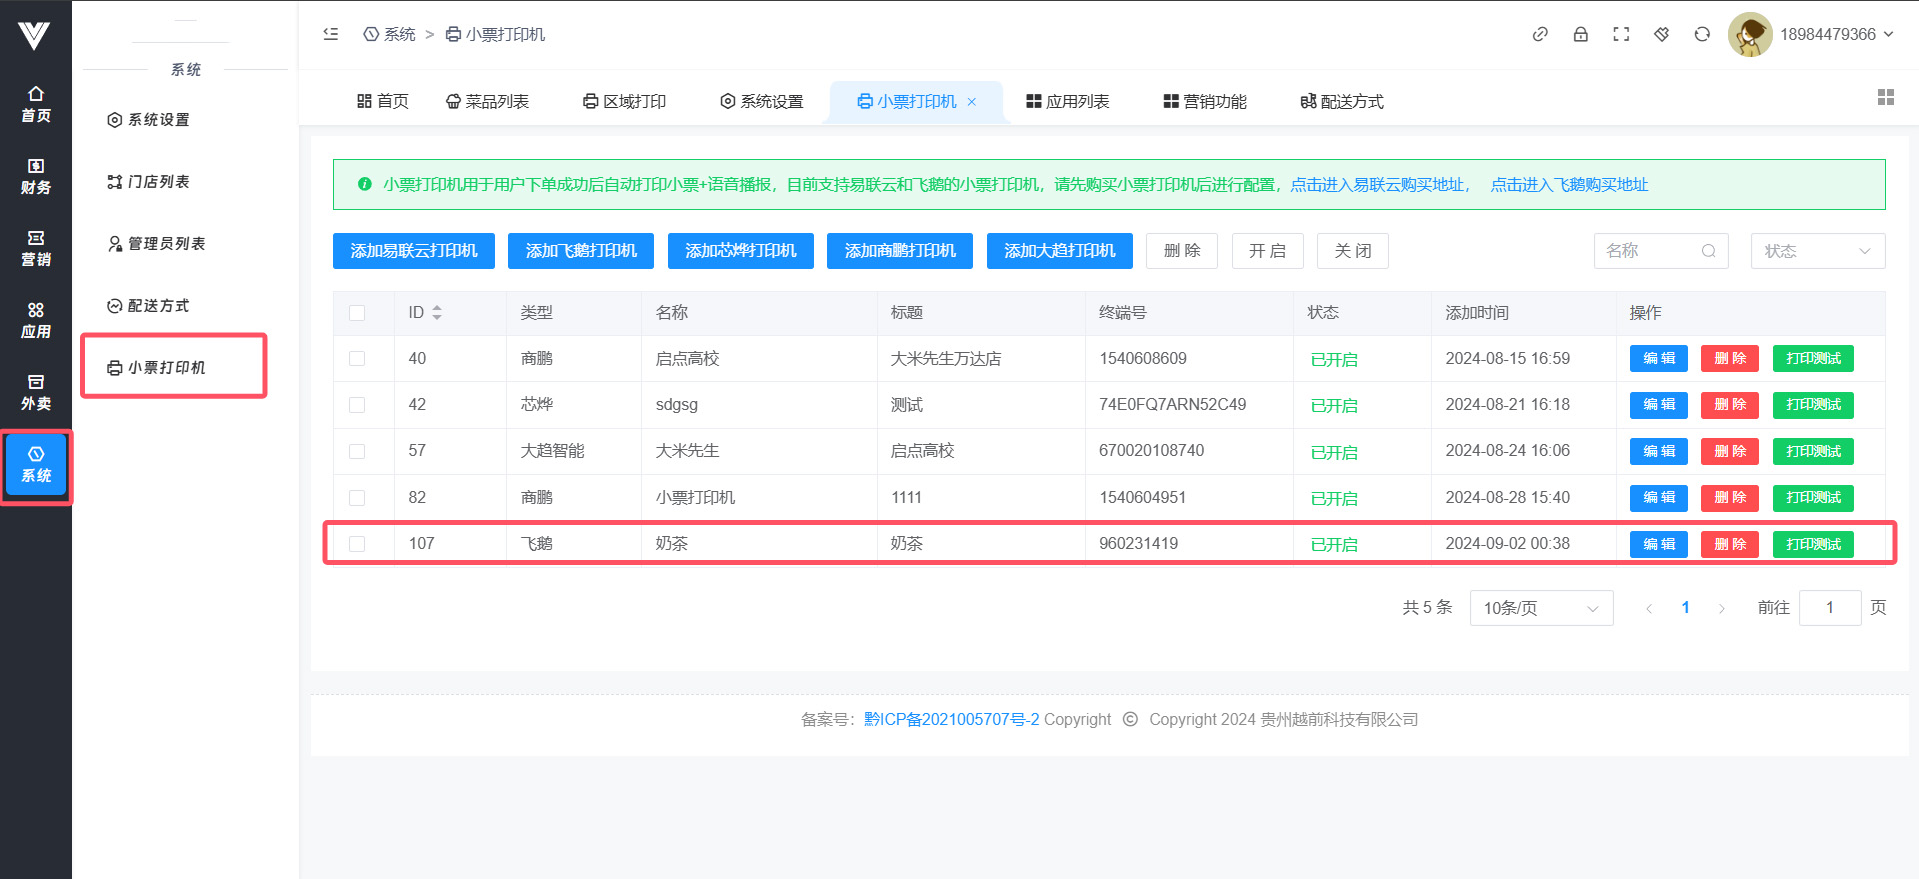Check the select-all checkbox in table header
Screen dimensions: 1919x879
(x=357, y=313)
